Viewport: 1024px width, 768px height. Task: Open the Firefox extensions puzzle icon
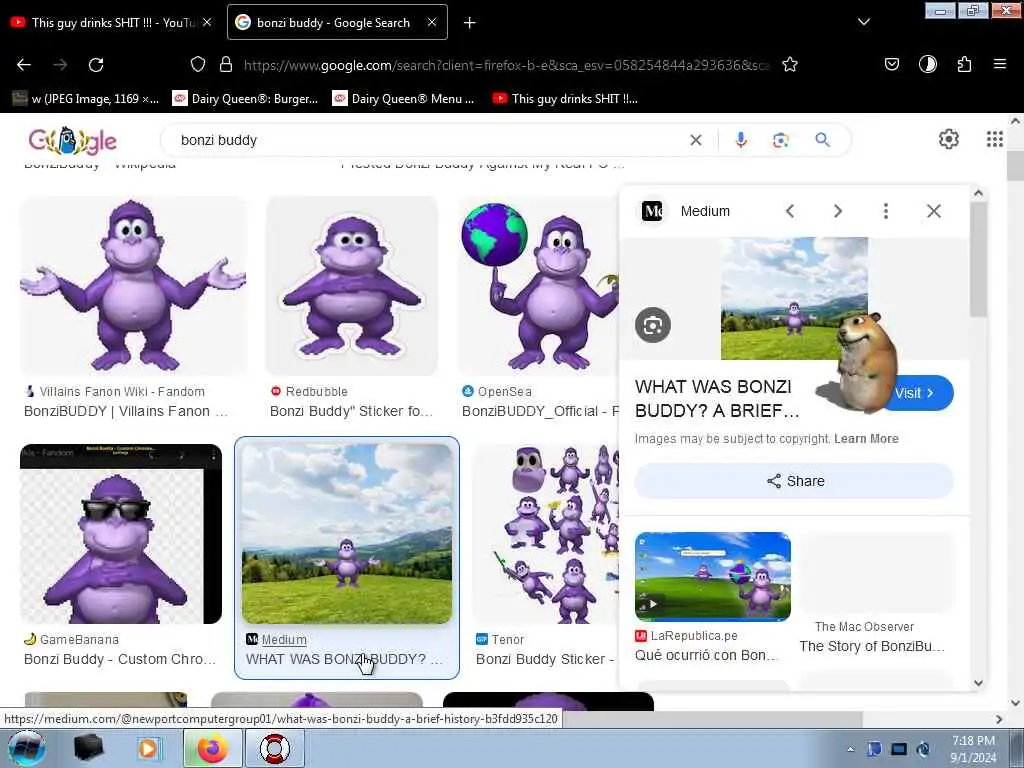click(964, 64)
